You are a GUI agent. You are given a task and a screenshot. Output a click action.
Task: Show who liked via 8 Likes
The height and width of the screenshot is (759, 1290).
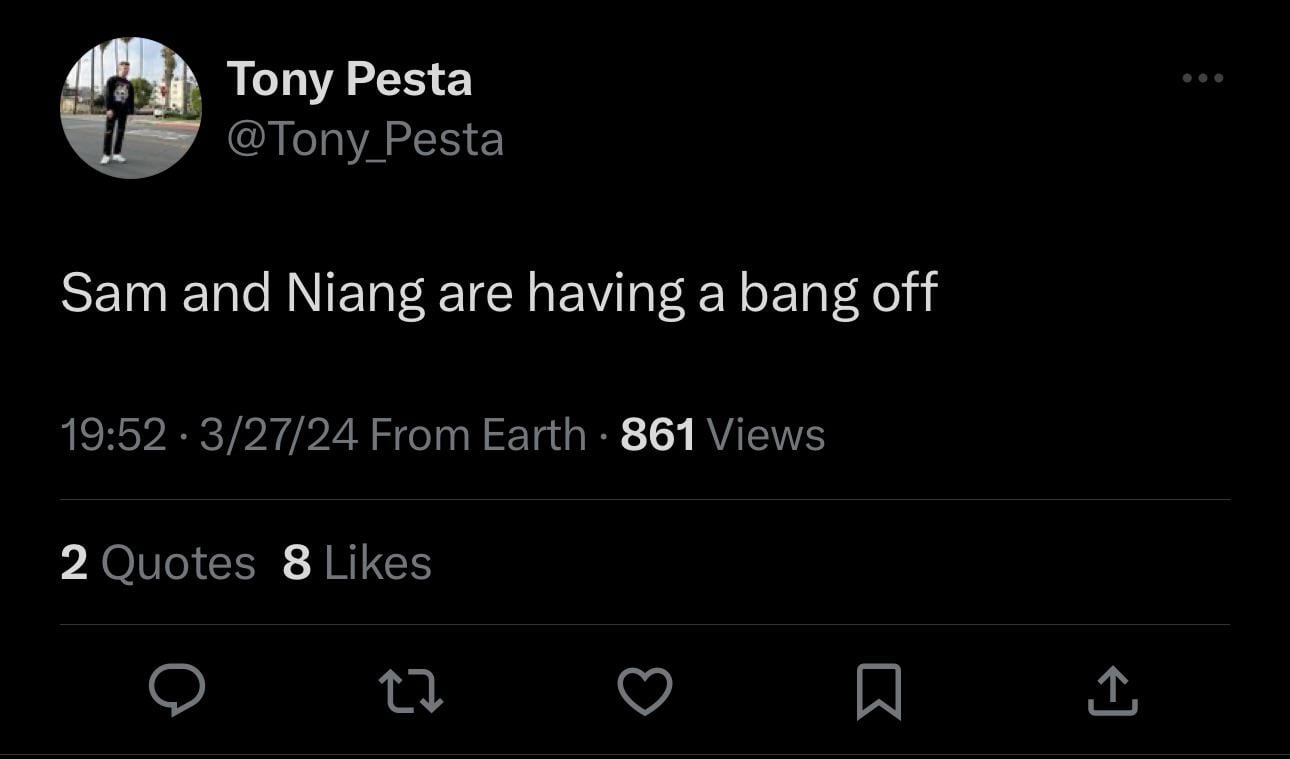[357, 563]
